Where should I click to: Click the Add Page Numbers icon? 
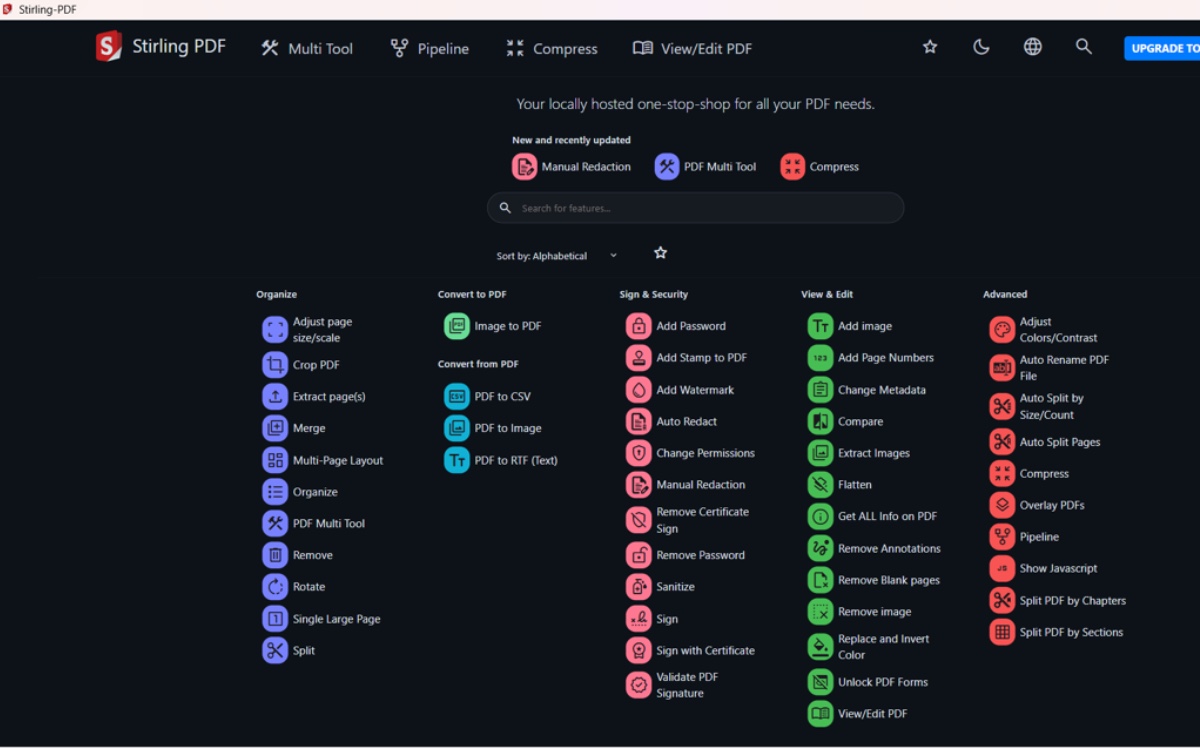point(820,358)
